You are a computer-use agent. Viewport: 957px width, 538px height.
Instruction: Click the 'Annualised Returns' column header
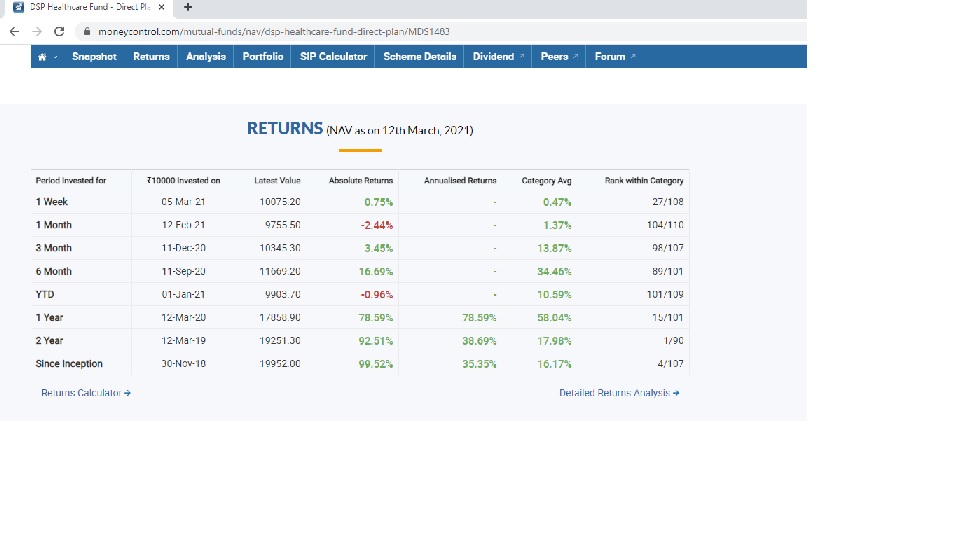tap(460, 181)
